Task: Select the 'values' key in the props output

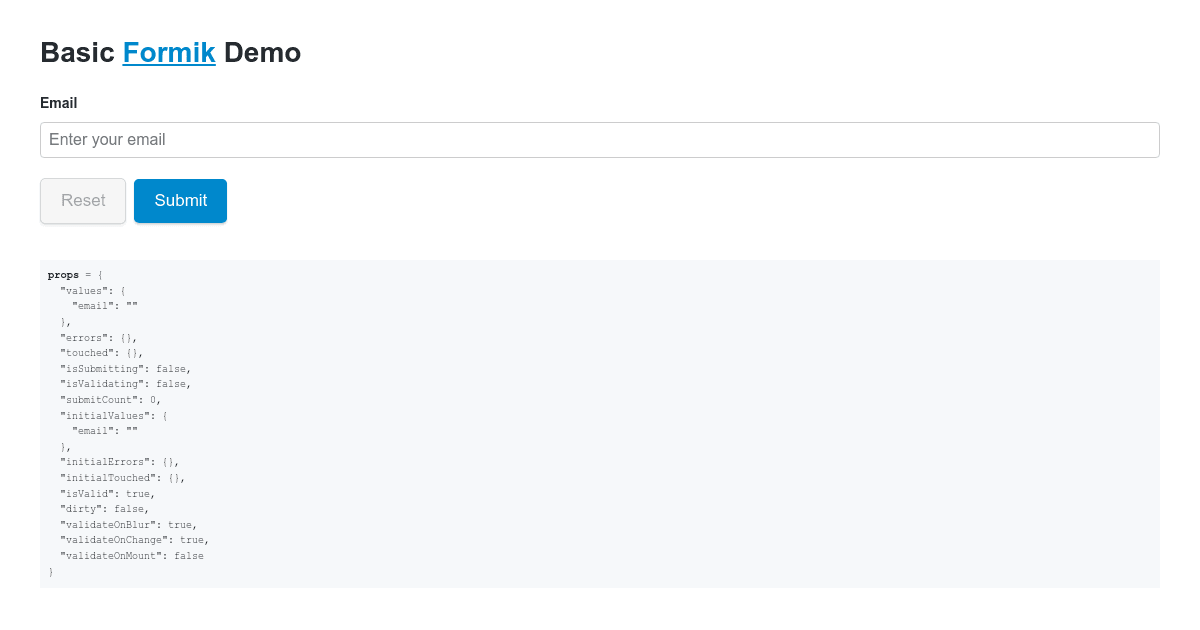Action: 92,290
